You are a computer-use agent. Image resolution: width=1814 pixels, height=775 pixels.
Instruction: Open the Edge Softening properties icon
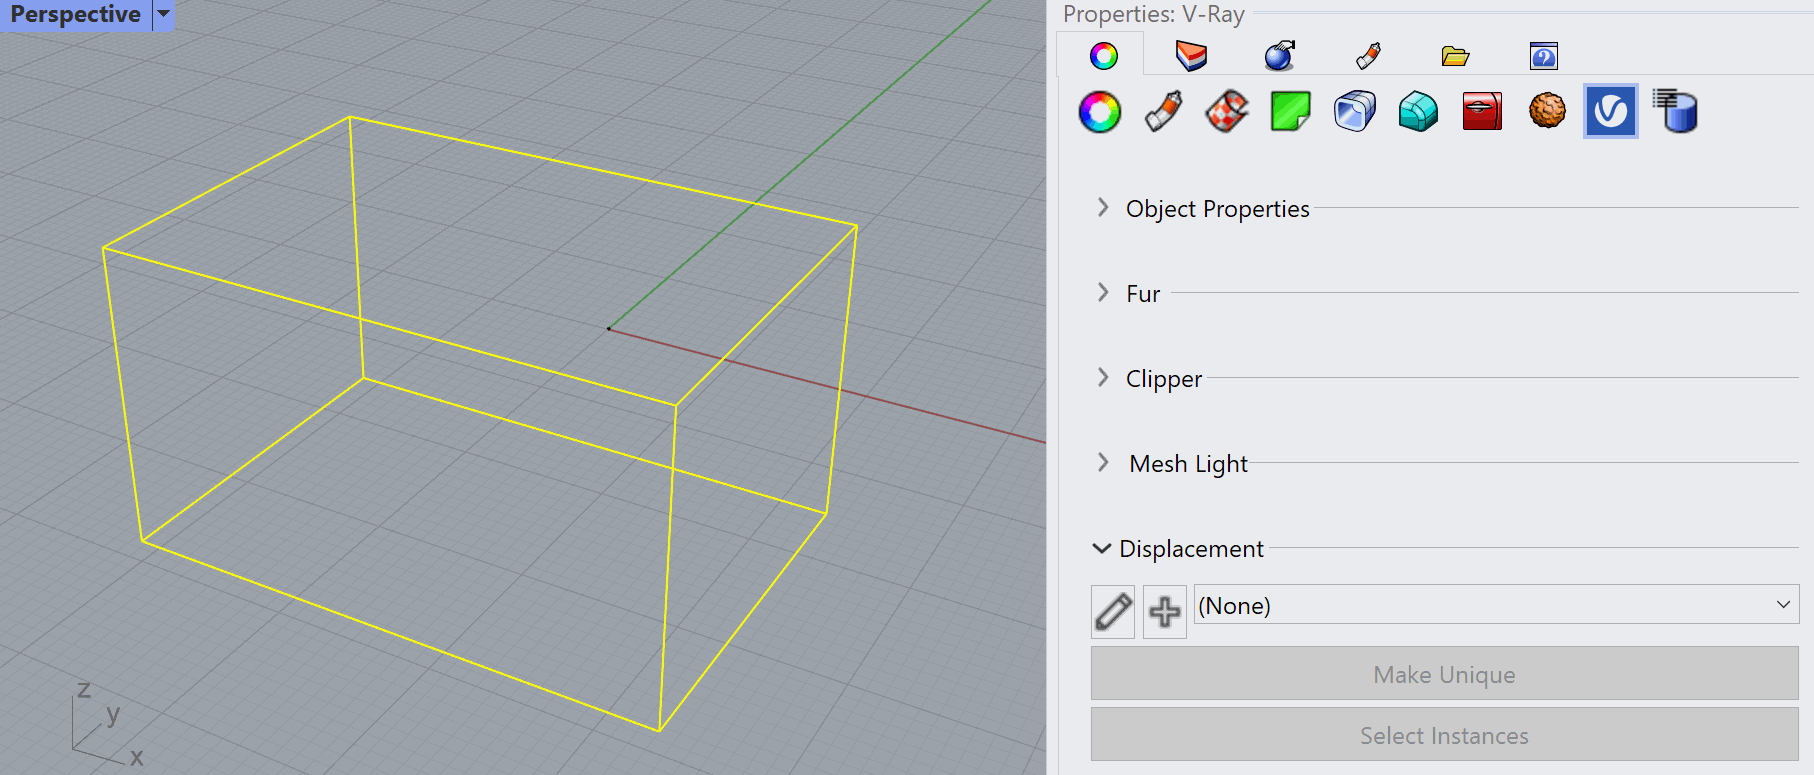[x=1355, y=112]
